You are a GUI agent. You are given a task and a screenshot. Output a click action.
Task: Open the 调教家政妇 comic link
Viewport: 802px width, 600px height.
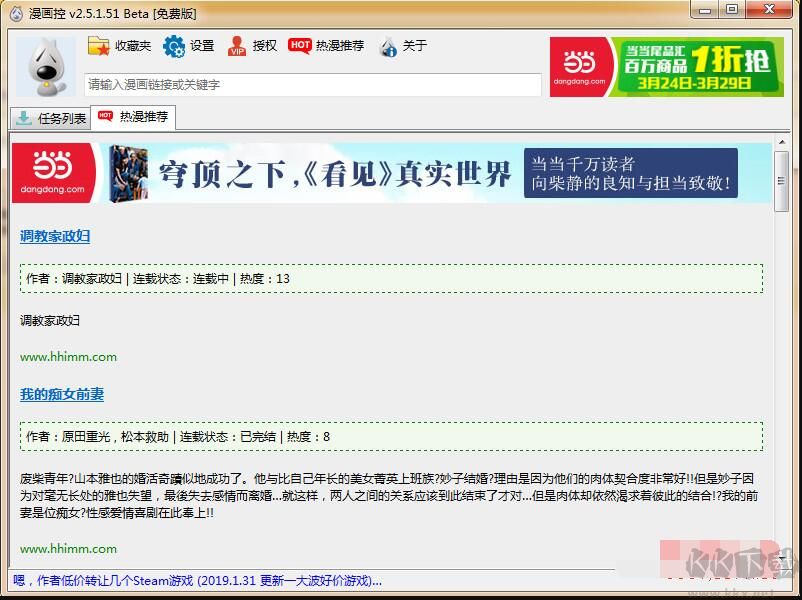[x=54, y=236]
